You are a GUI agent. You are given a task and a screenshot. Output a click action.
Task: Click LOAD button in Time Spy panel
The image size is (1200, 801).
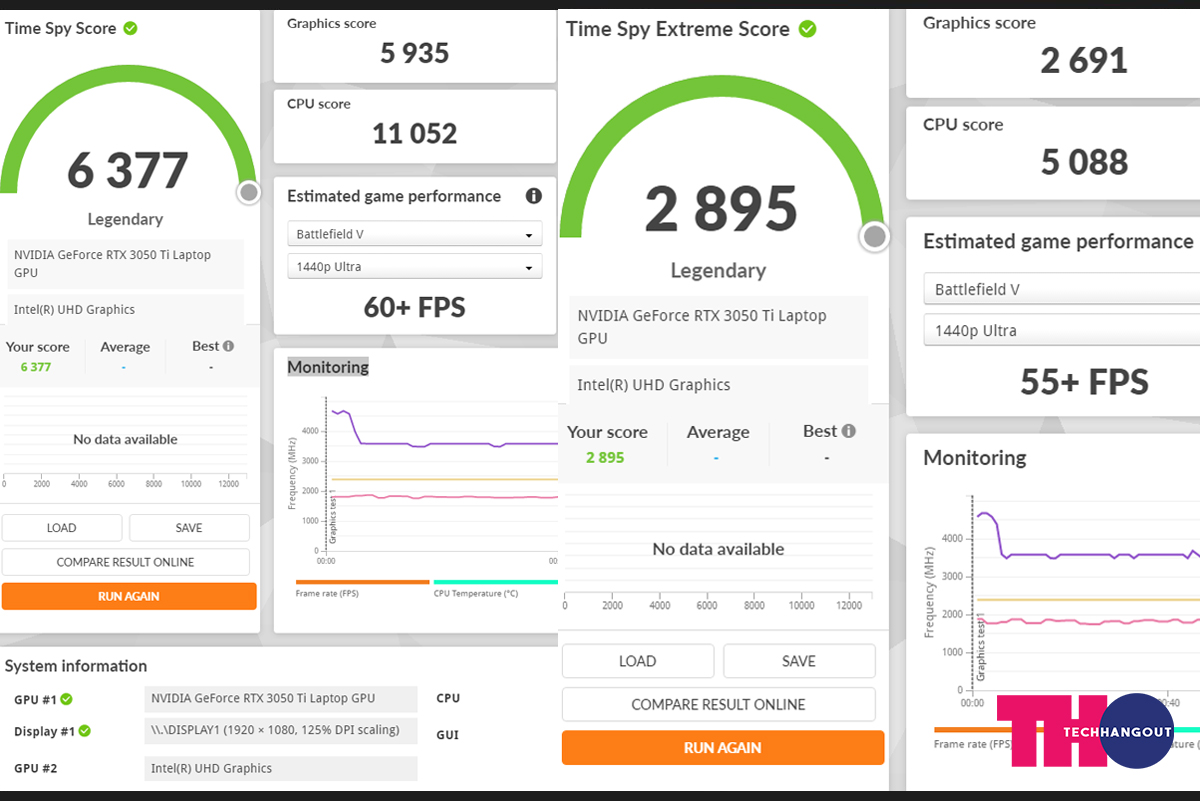(62, 528)
